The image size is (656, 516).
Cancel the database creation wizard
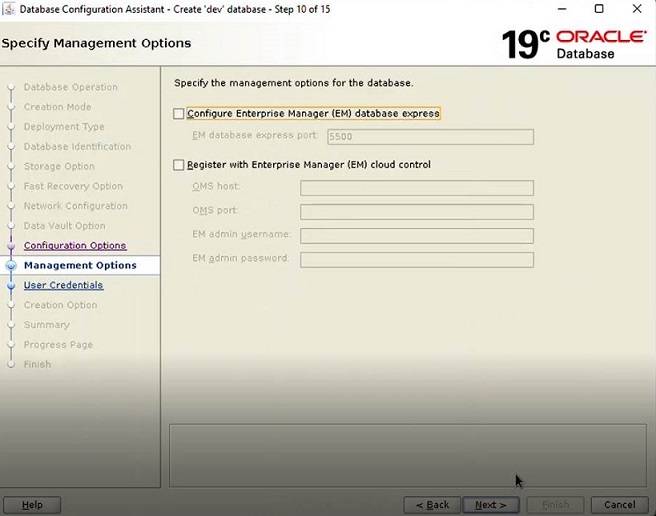(x=620, y=505)
